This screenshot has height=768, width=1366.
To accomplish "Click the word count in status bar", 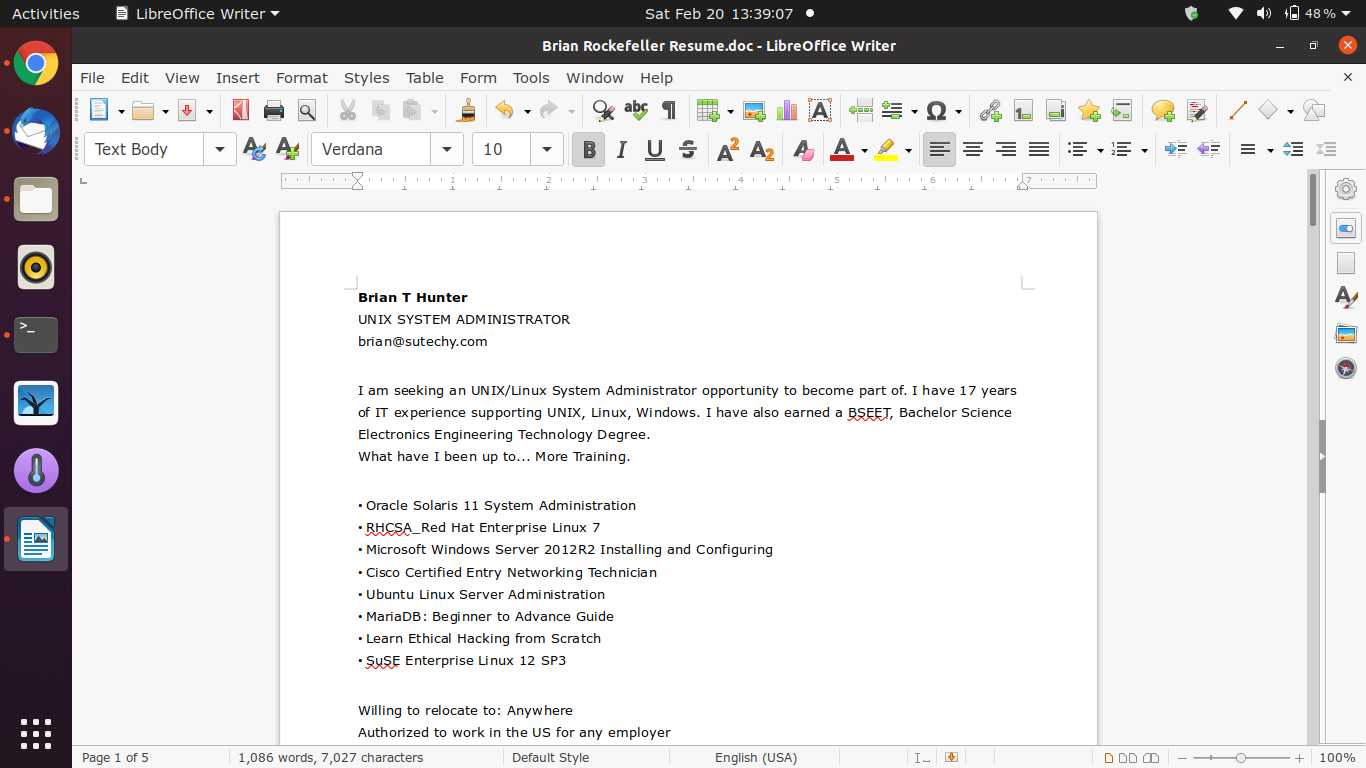I will click(330, 758).
